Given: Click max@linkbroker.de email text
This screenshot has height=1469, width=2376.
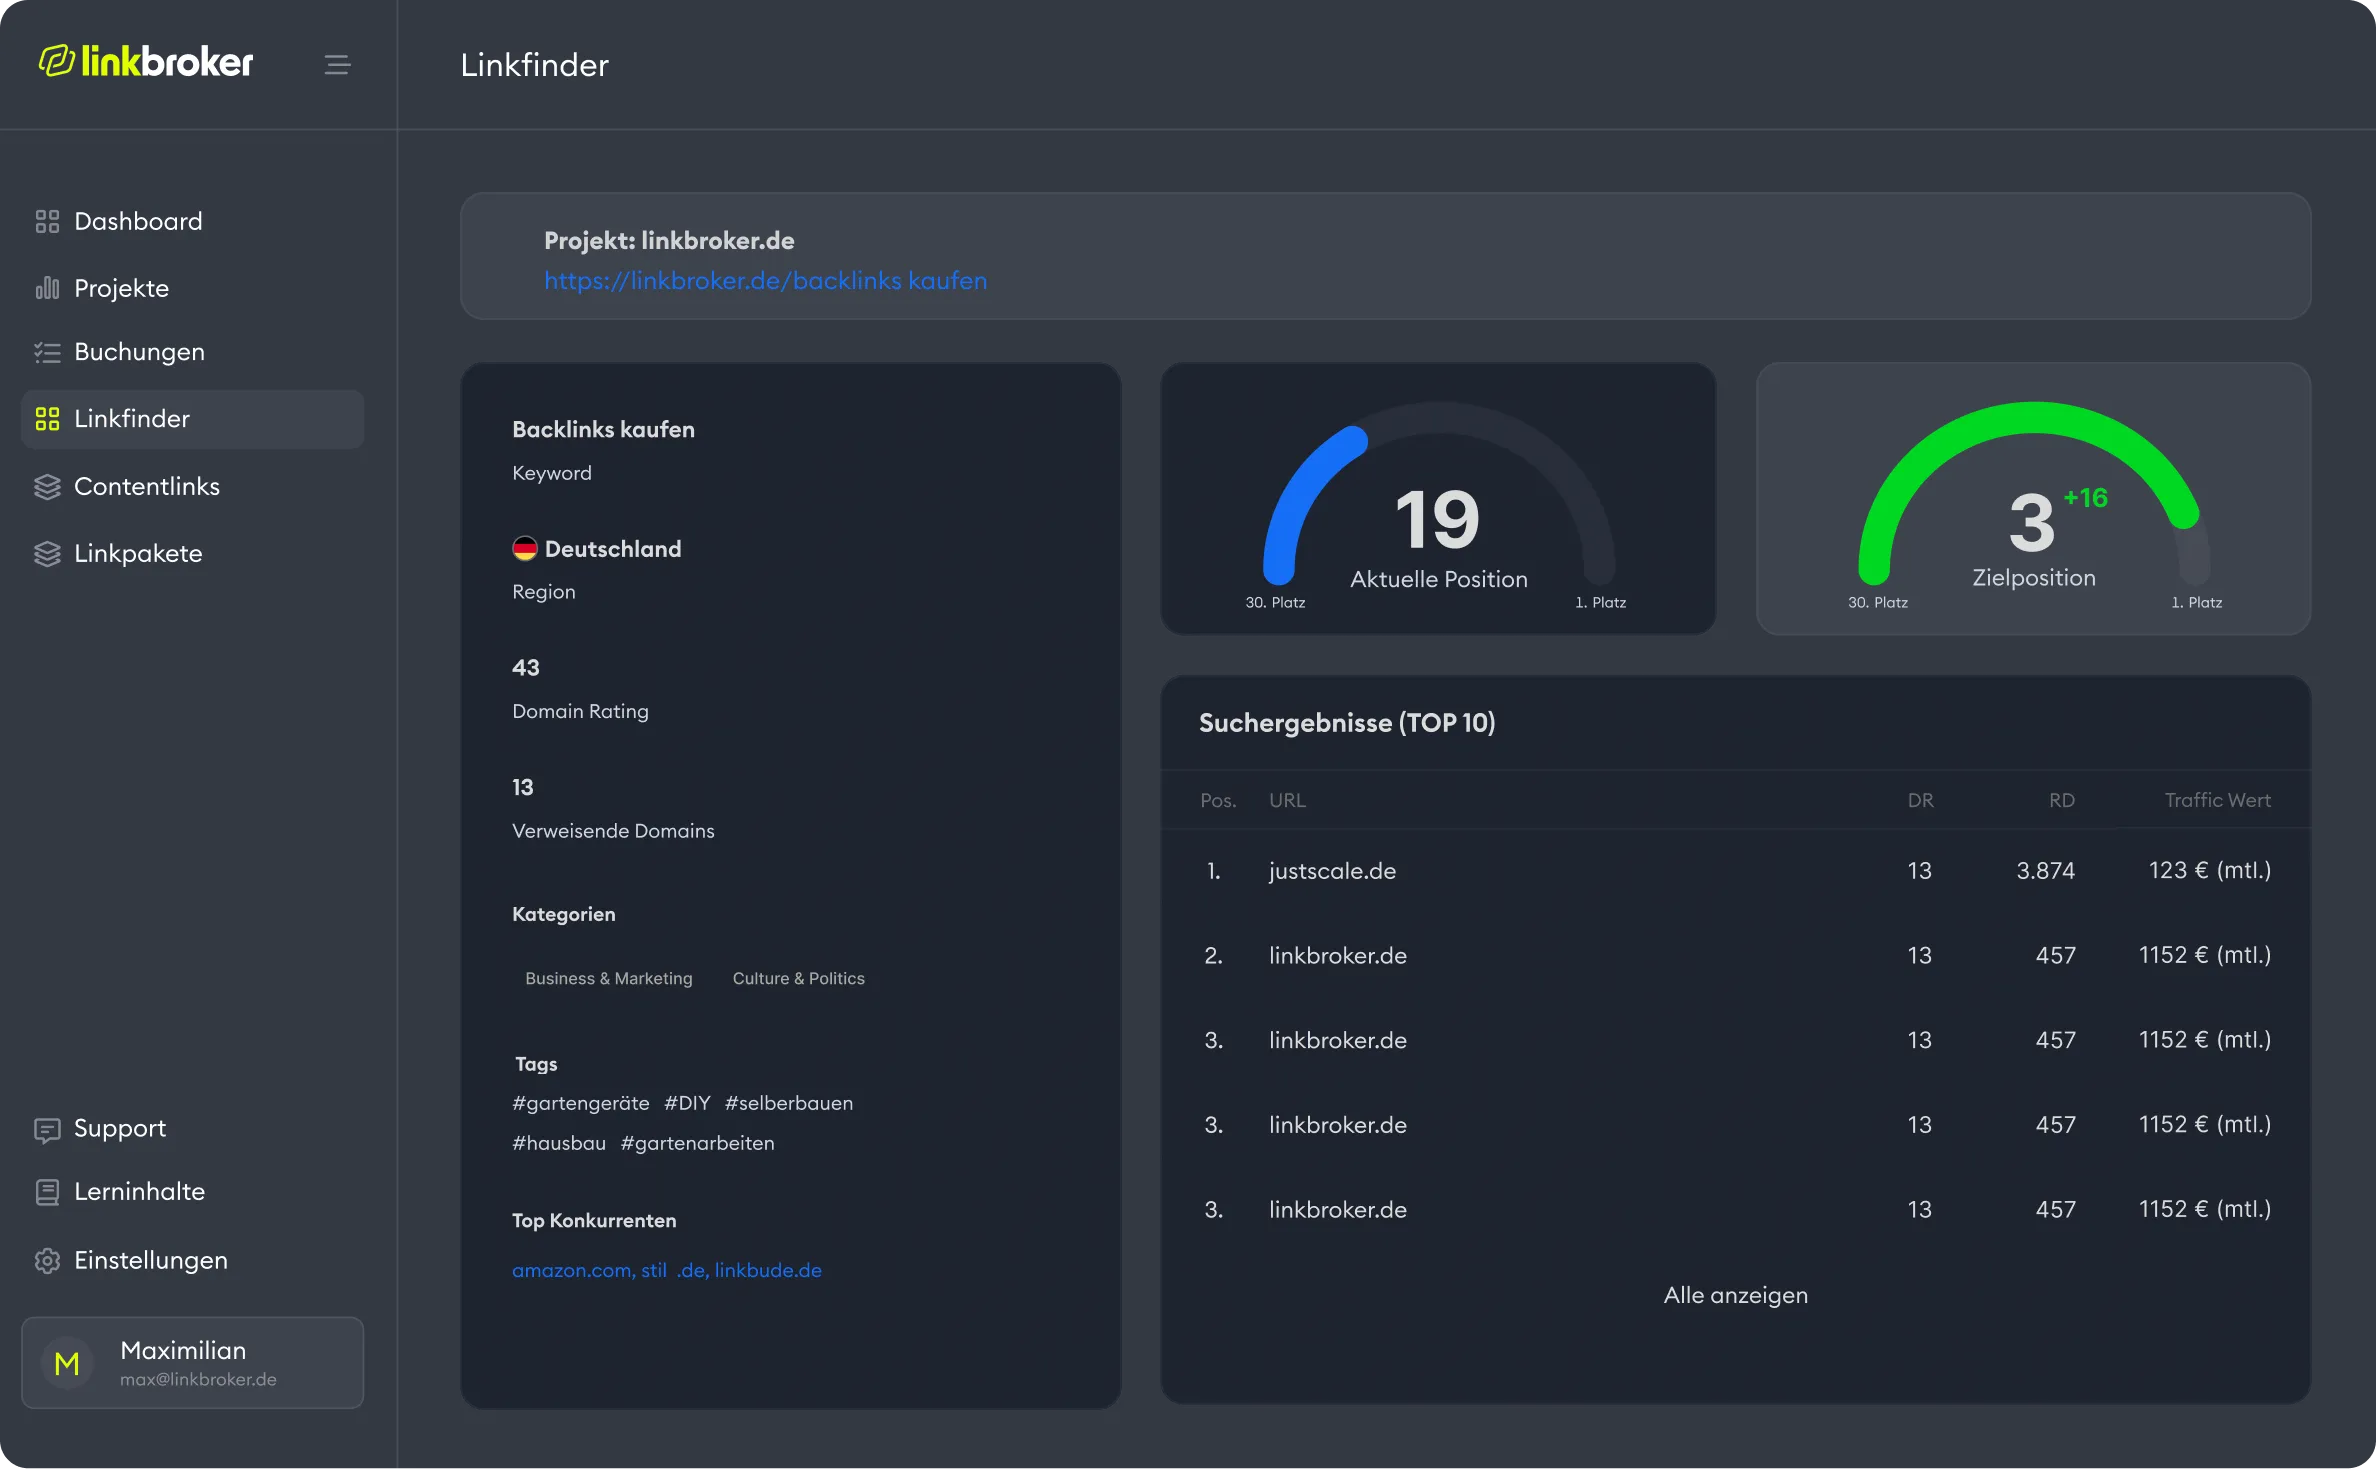Looking at the screenshot, I should point(198,1380).
